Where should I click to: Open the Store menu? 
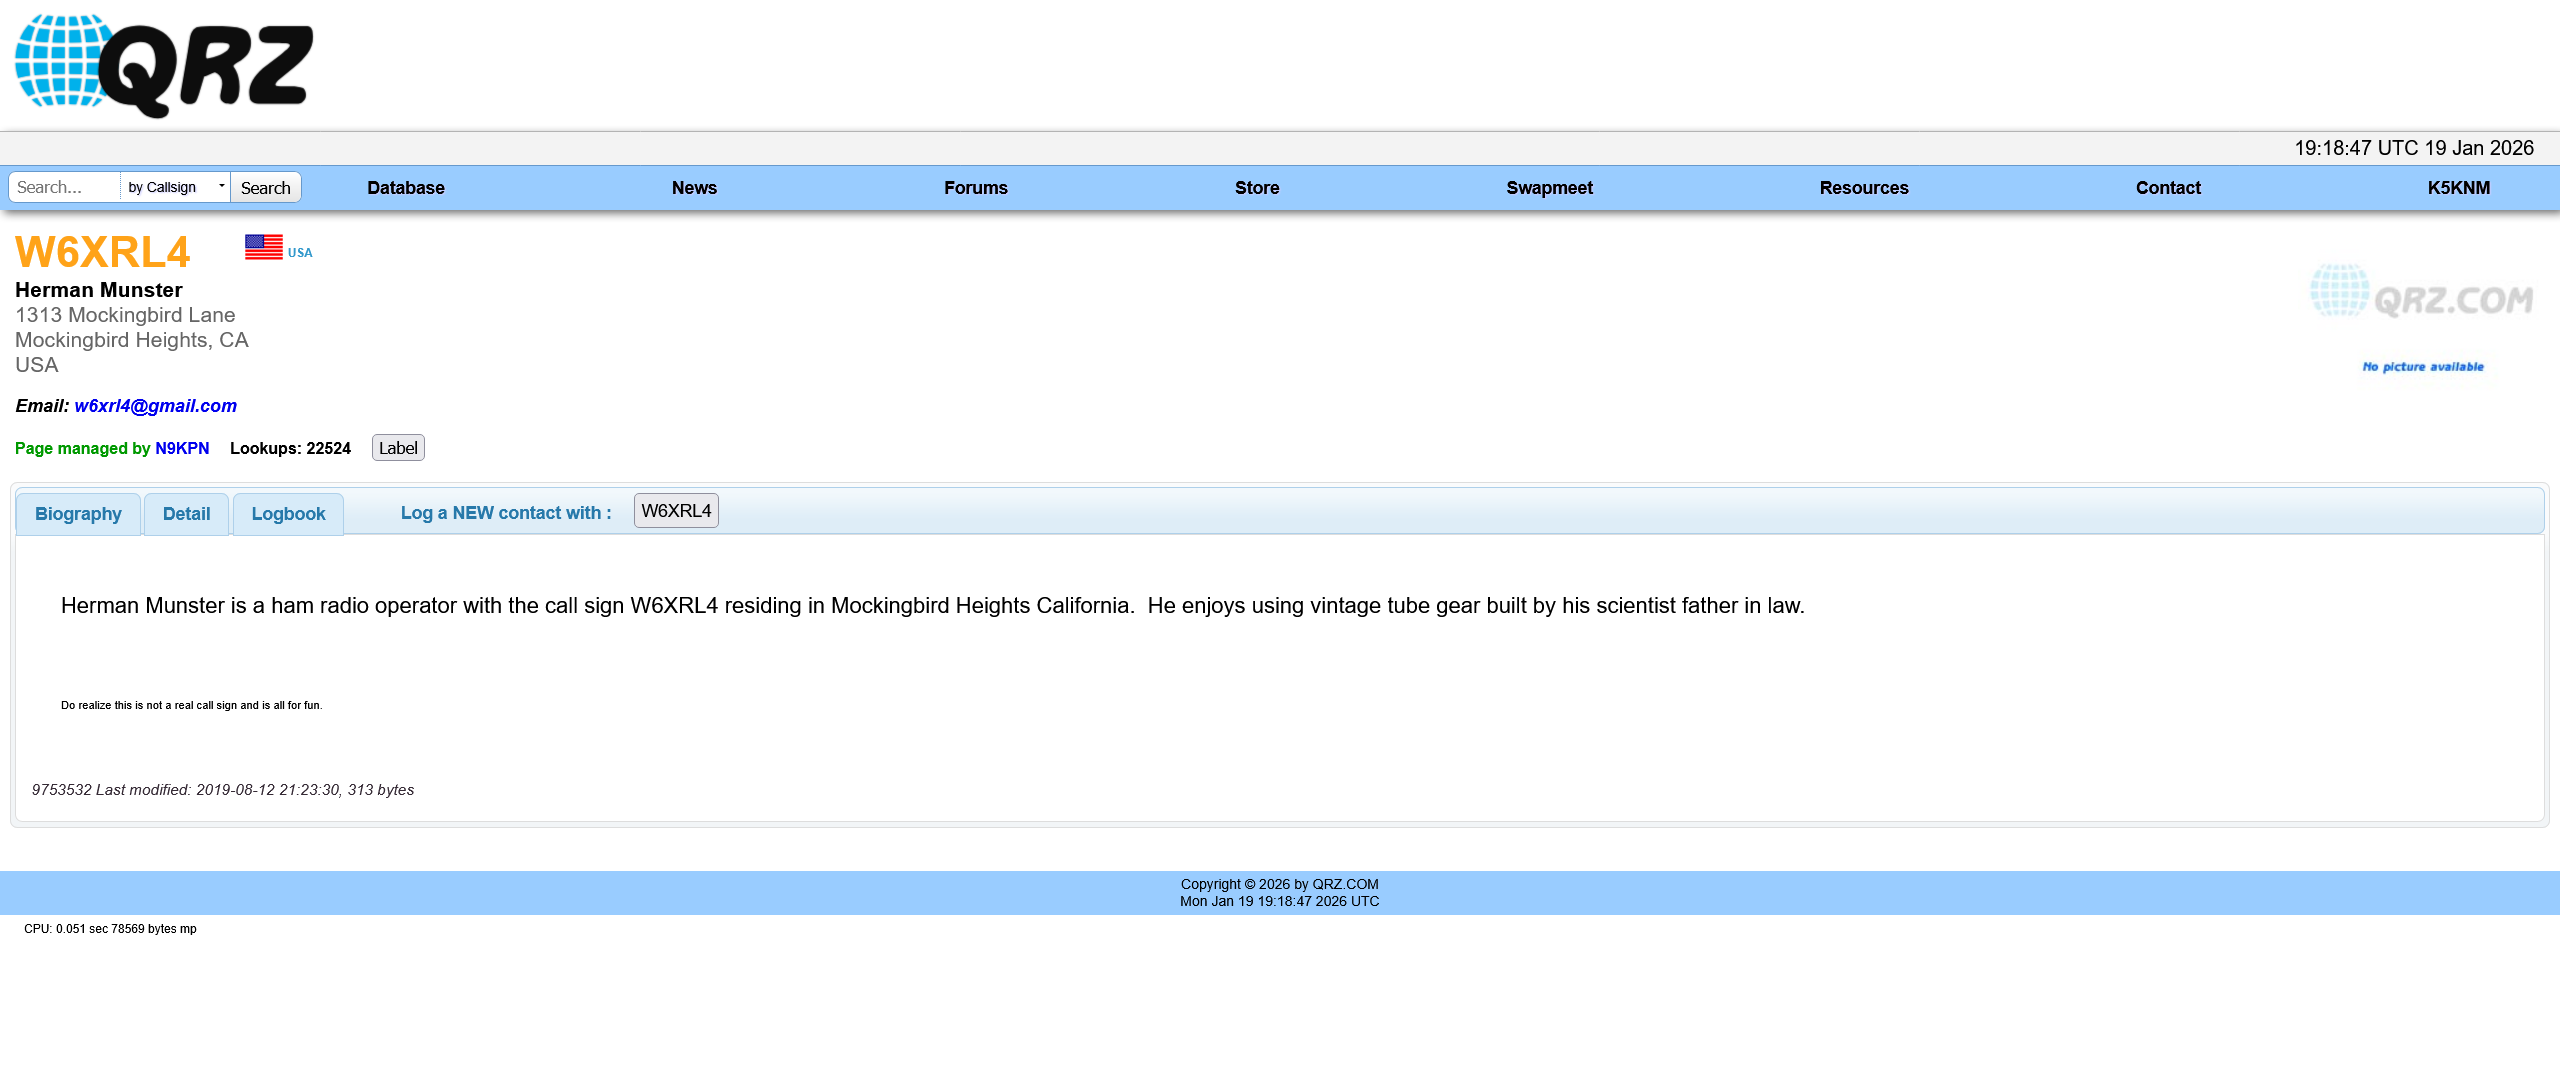tap(1257, 187)
